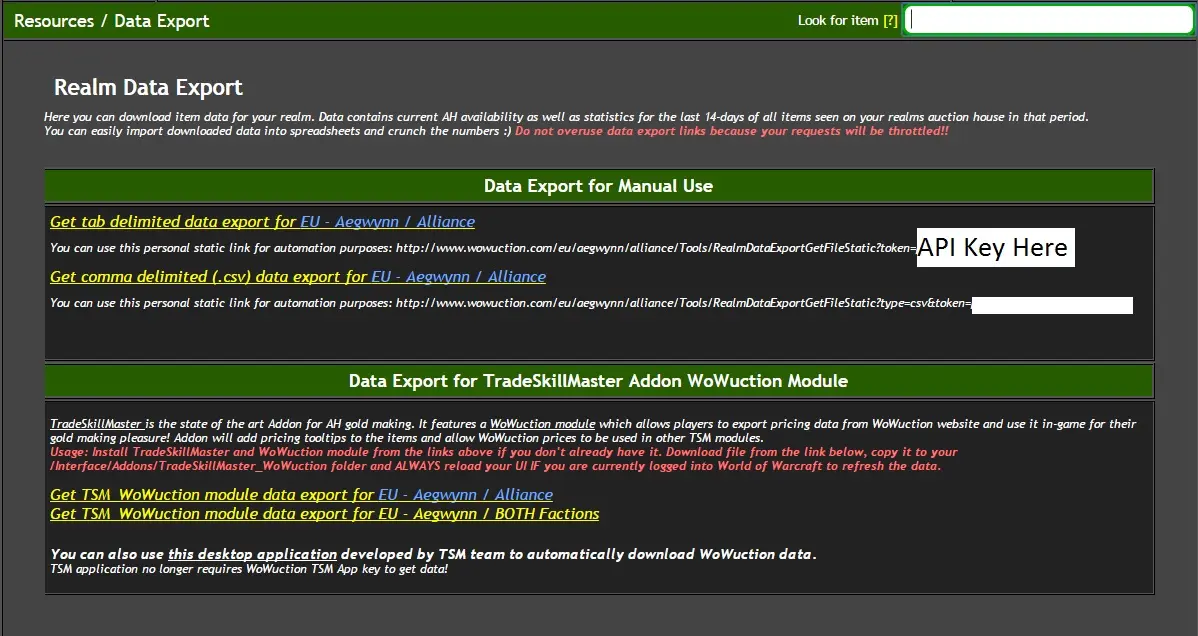The image size is (1198, 636).
Task: Open the [?] help link beside Look for item
Action: click(x=890, y=21)
